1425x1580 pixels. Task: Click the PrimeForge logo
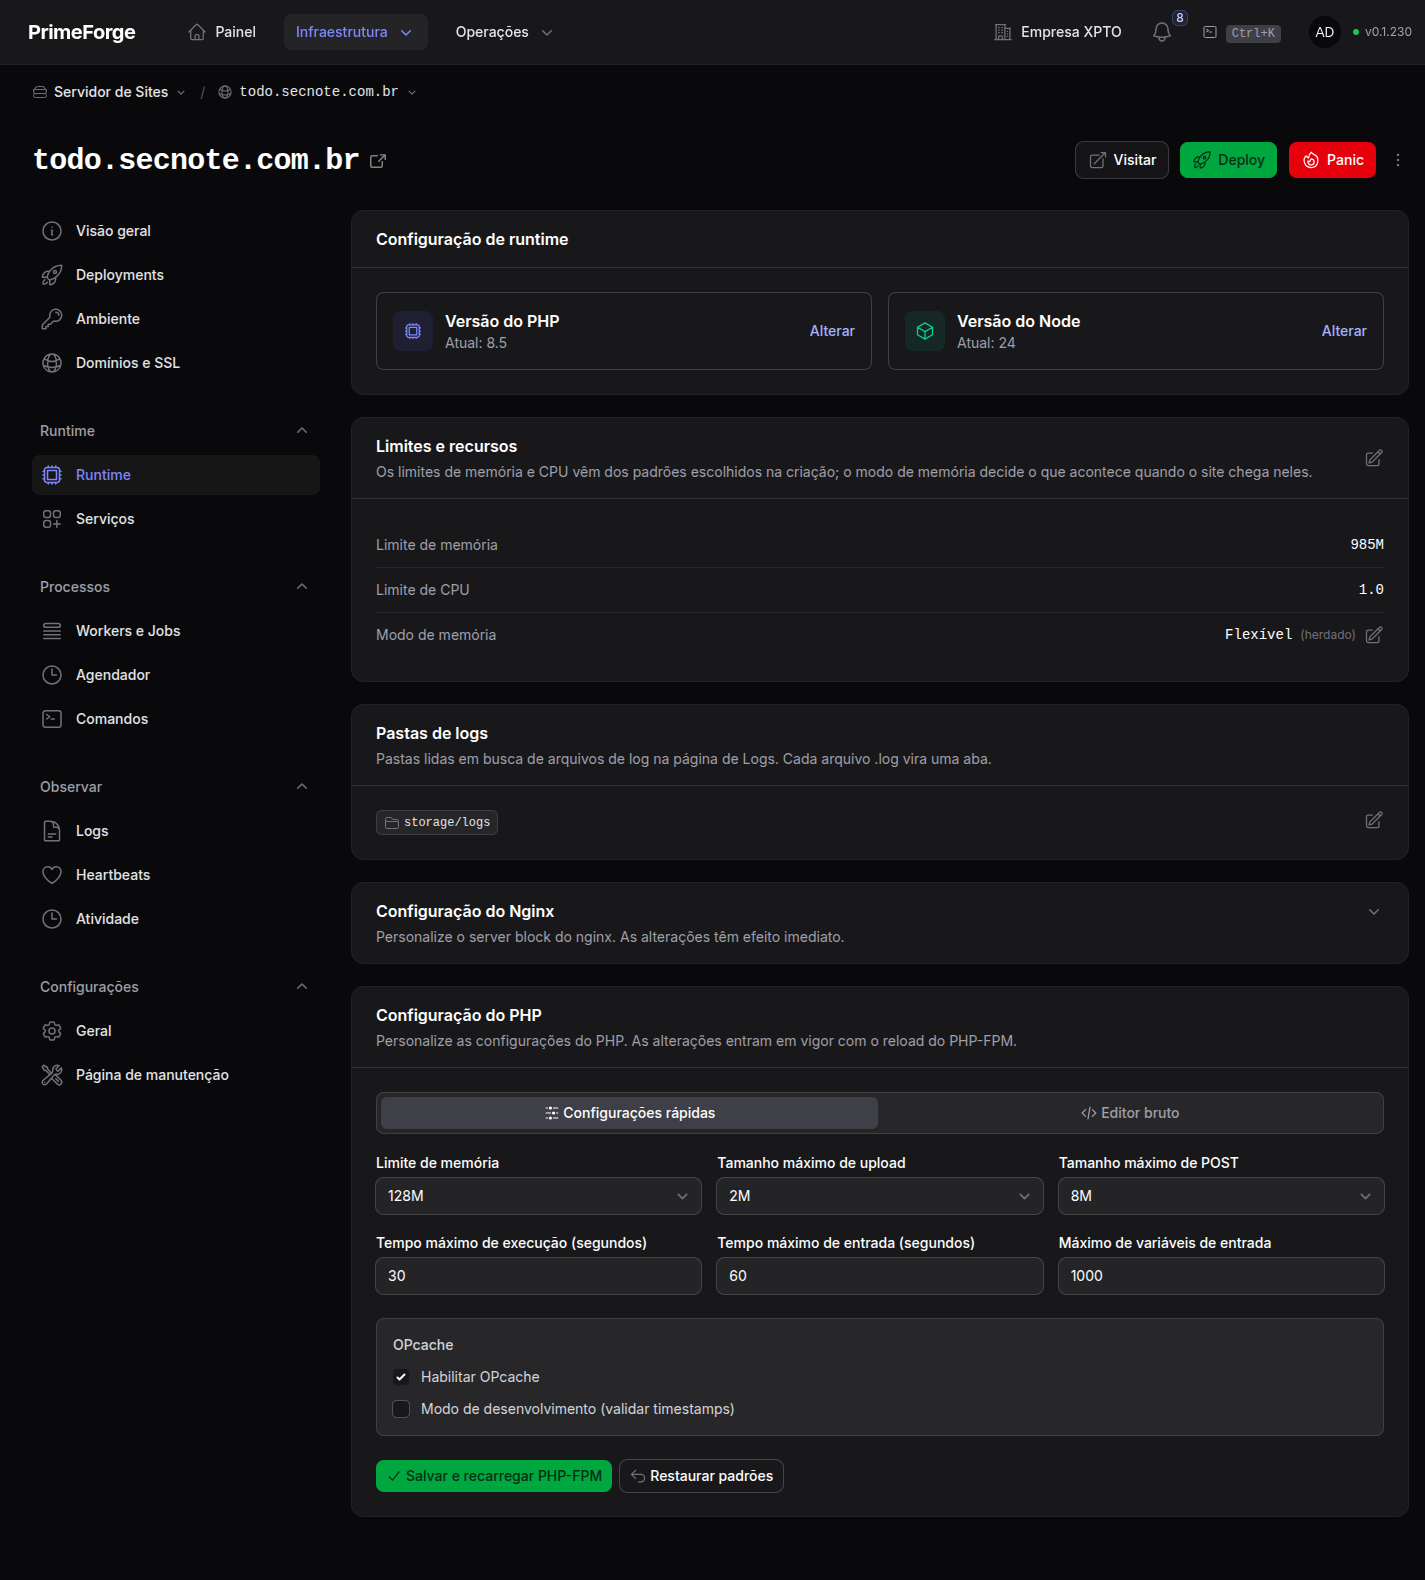pyautogui.click(x=82, y=32)
